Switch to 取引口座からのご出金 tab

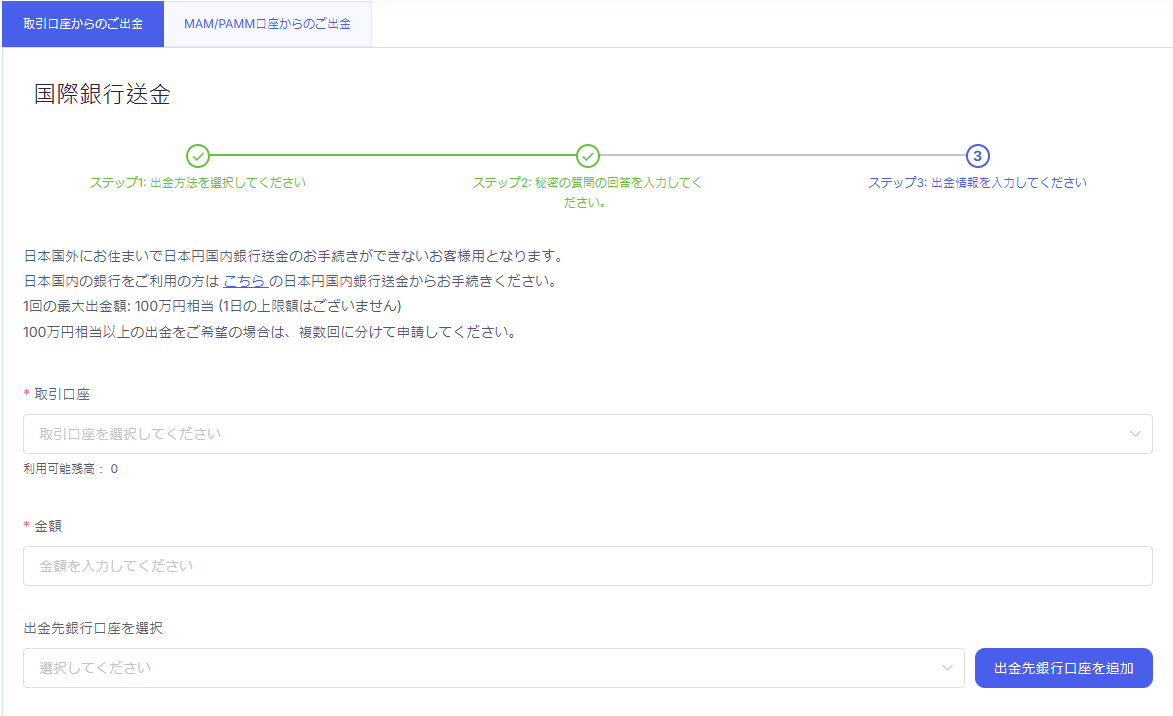[x=83, y=24]
